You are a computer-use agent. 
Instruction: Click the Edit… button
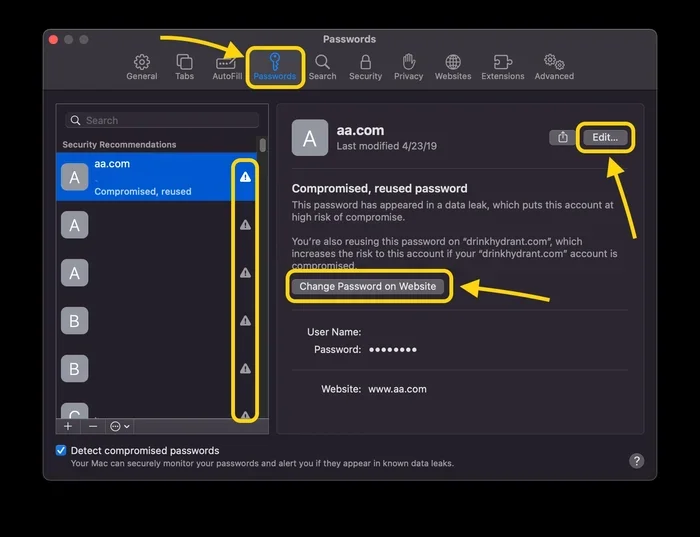click(605, 137)
